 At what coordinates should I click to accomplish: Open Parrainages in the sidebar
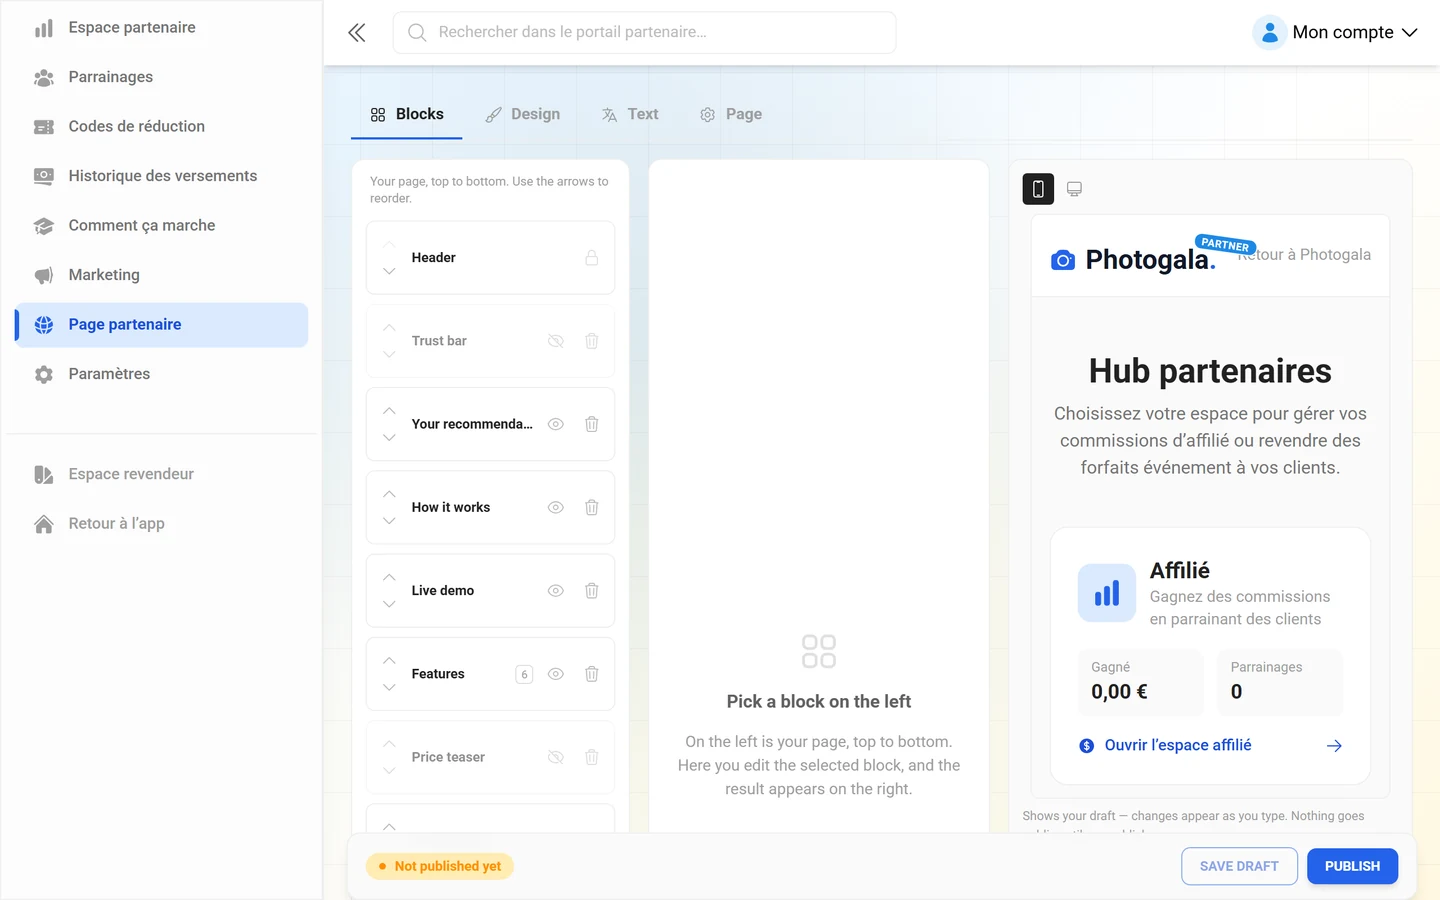(x=161, y=77)
